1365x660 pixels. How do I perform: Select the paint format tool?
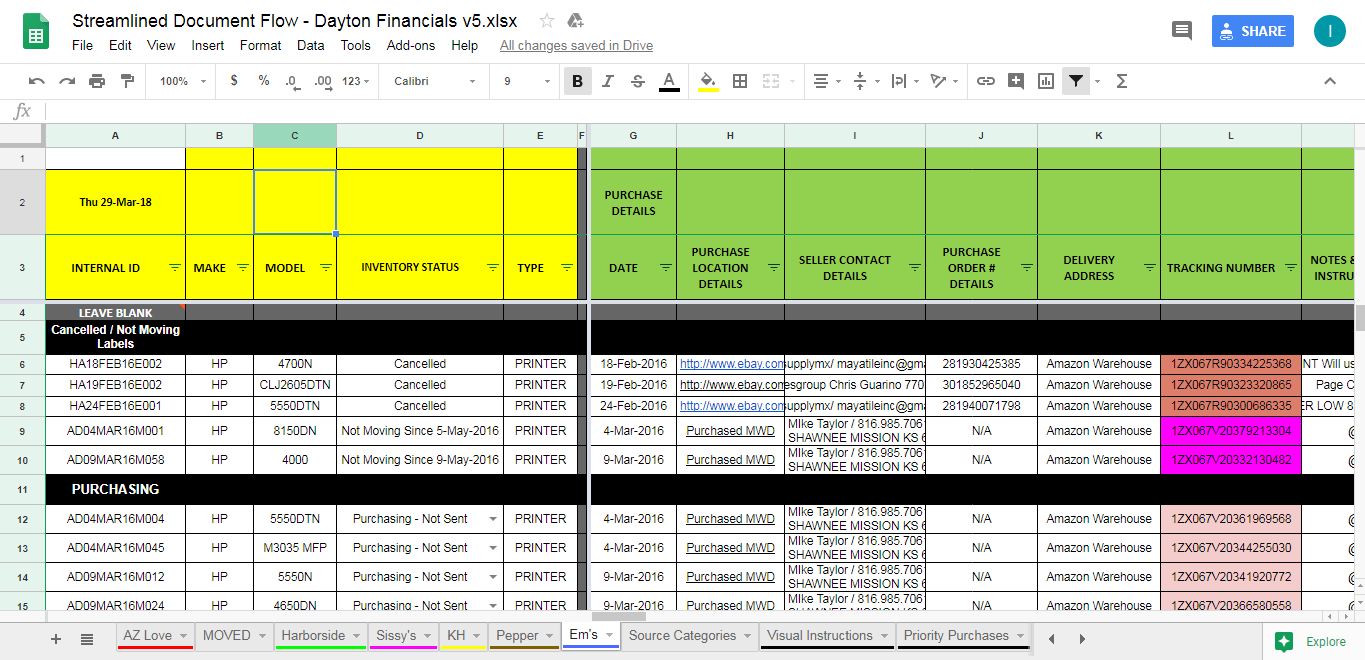(127, 81)
